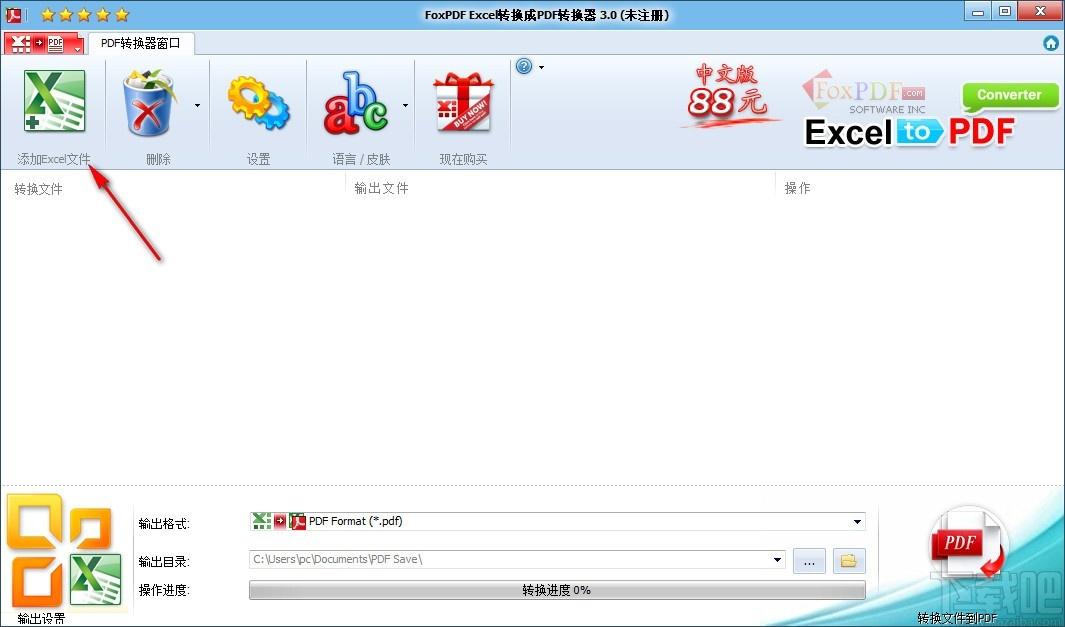Image resolution: width=1065 pixels, height=627 pixels.
Task: Click the abc Language/Skin icon
Action: [x=356, y=103]
